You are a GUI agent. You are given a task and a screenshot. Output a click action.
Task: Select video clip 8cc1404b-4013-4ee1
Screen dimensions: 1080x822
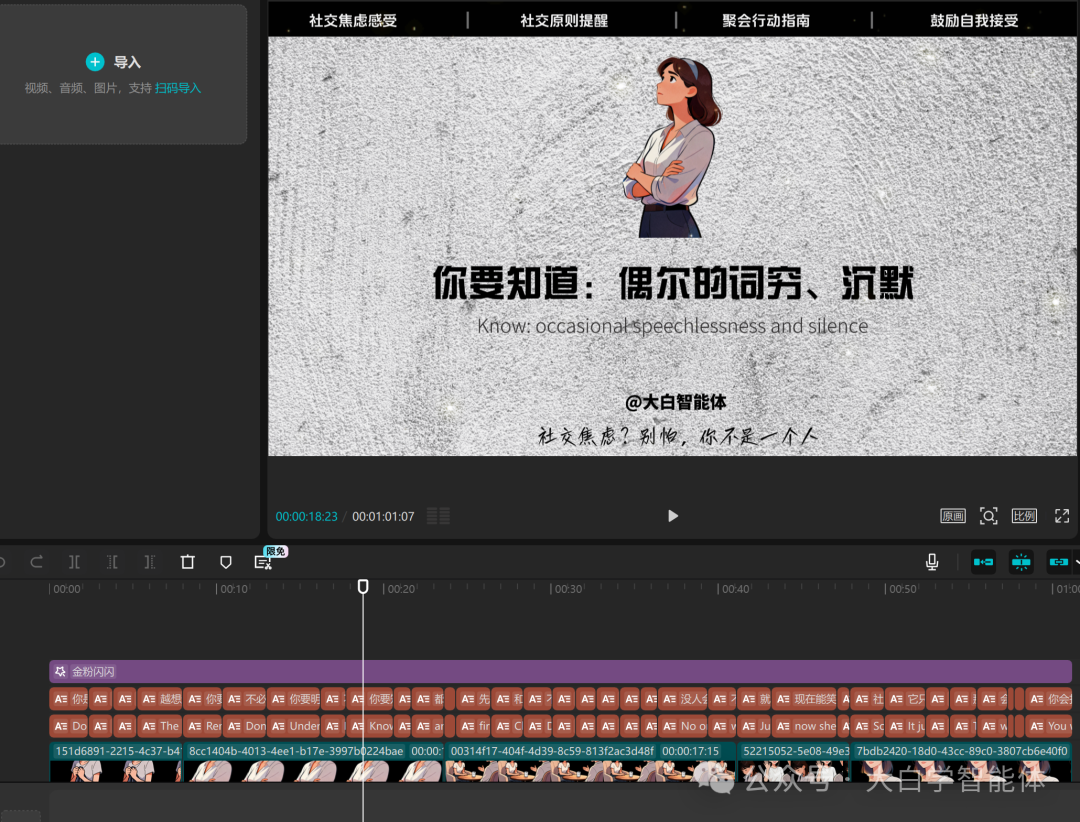315,762
